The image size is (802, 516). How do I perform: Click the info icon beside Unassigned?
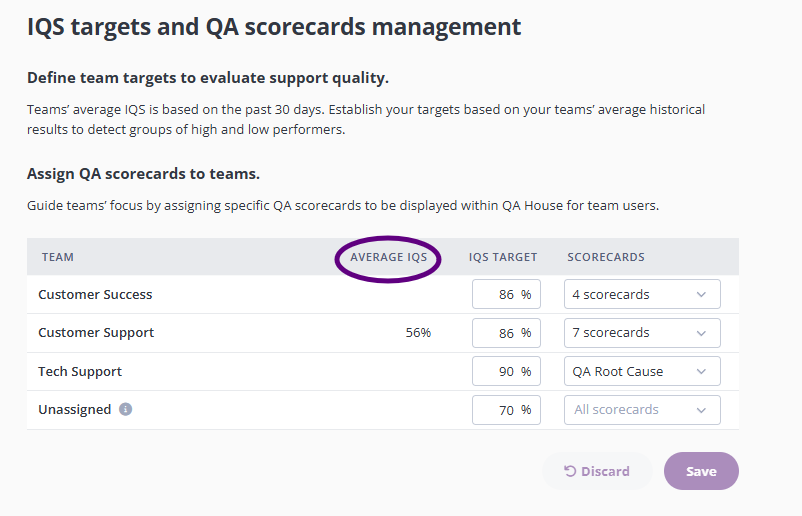[125, 409]
